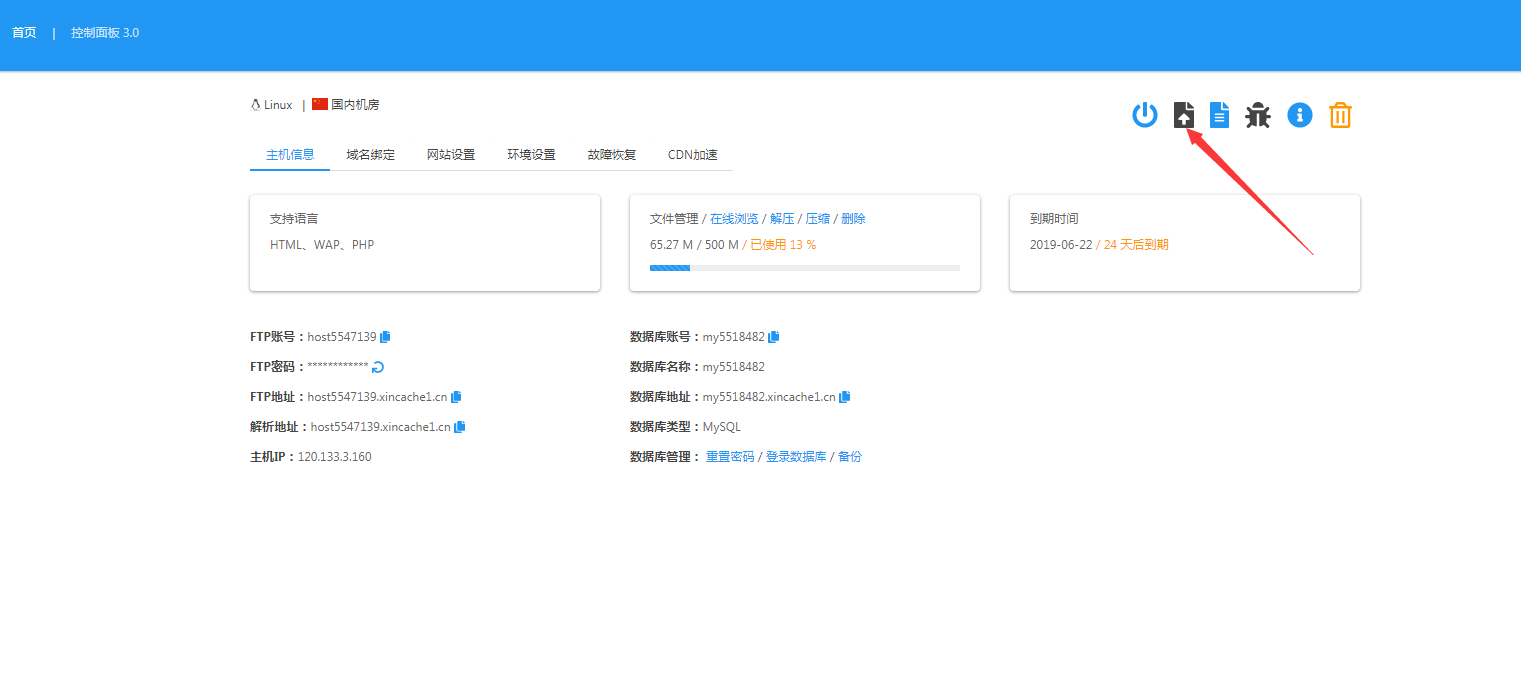Click the 压缩 link

coord(818,218)
